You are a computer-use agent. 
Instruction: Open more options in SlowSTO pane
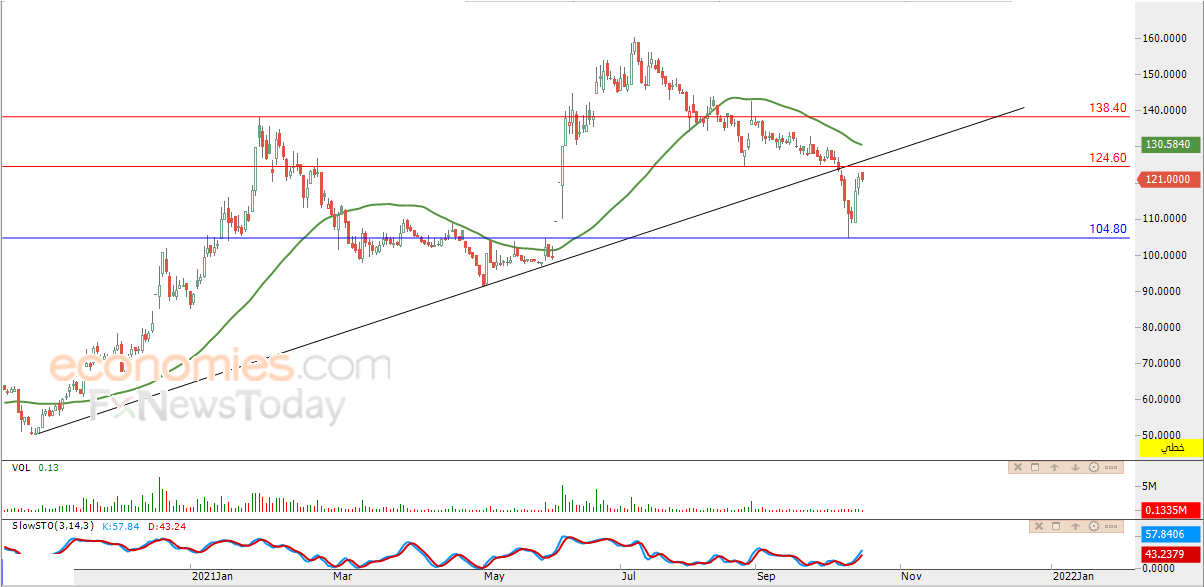(x=1111, y=526)
